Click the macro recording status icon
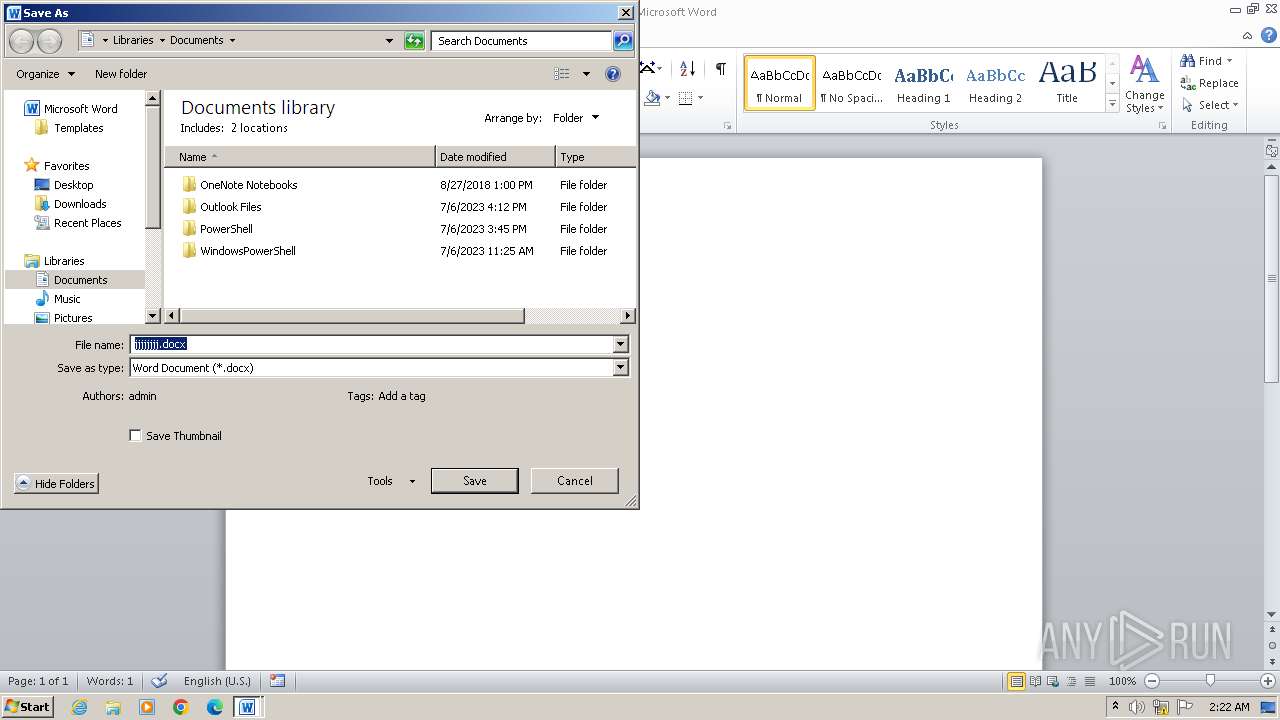The height and width of the screenshot is (720, 1280). click(x=277, y=681)
